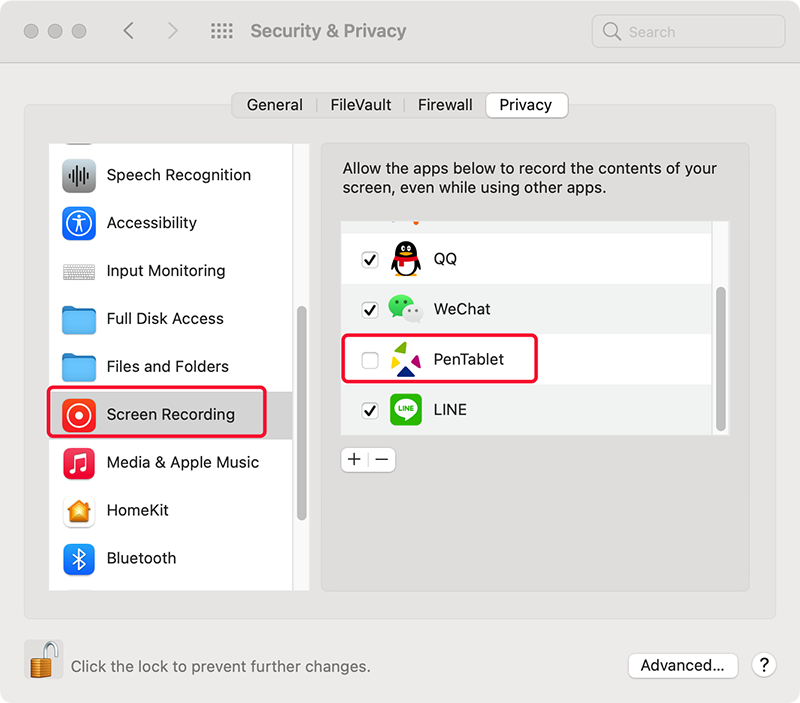Select Speech Recognition waveform icon
The width and height of the screenshot is (800, 703).
[x=79, y=175]
